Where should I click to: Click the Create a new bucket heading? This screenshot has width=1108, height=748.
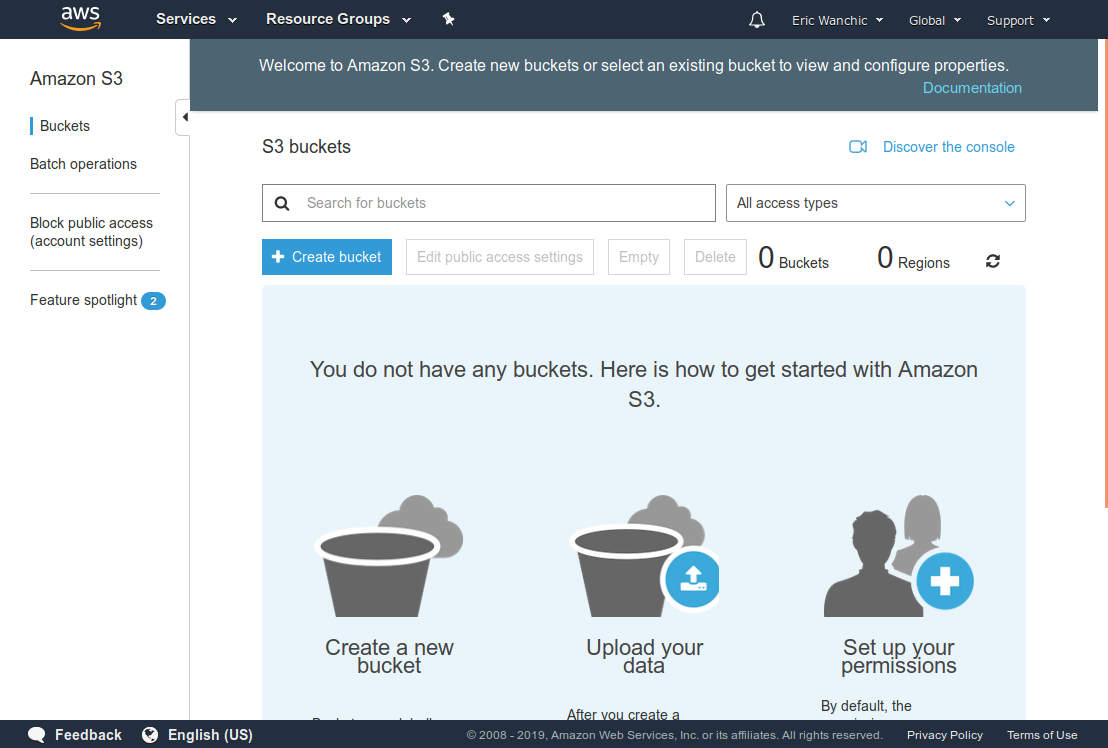(x=389, y=656)
